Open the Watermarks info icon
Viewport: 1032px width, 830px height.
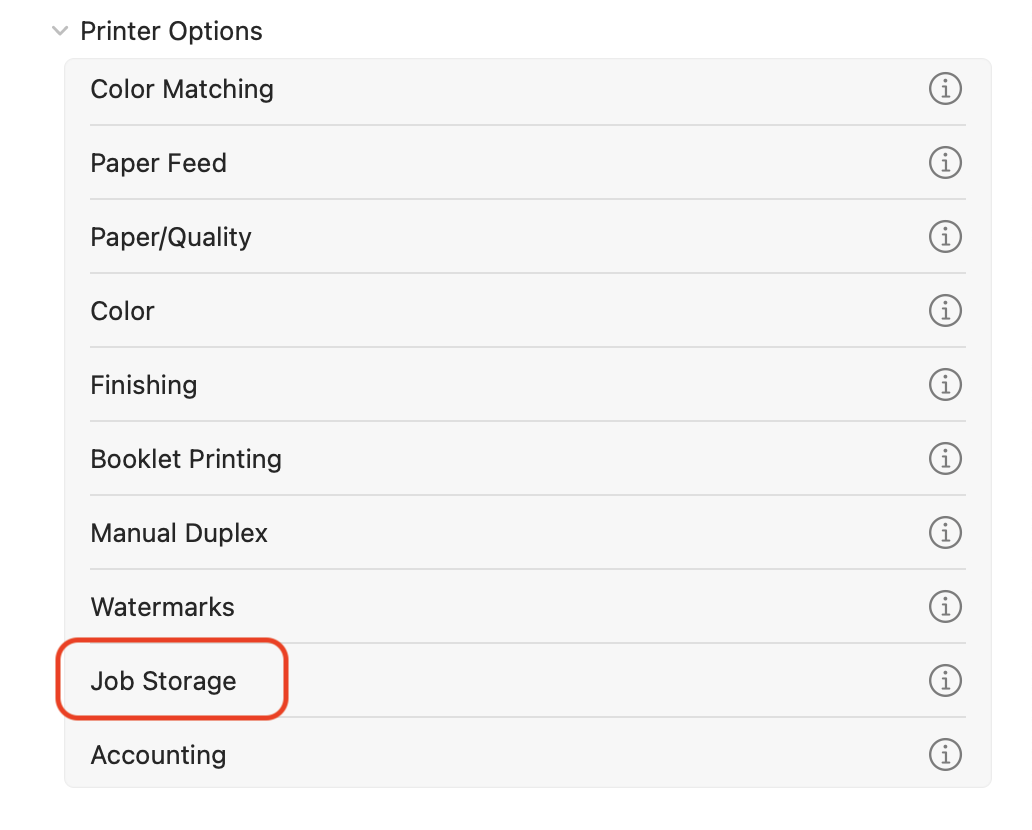[945, 607]
